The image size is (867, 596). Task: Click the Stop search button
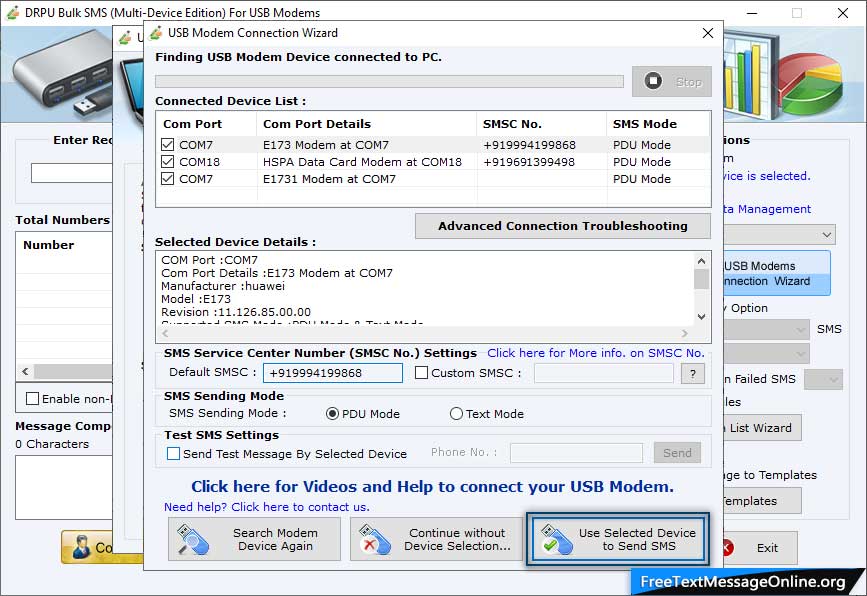[x=671, y=82]
